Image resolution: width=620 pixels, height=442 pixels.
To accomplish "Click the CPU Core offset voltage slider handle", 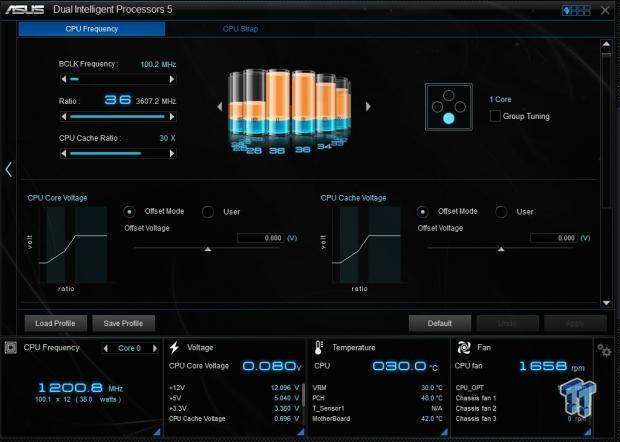I will [208, 249].
